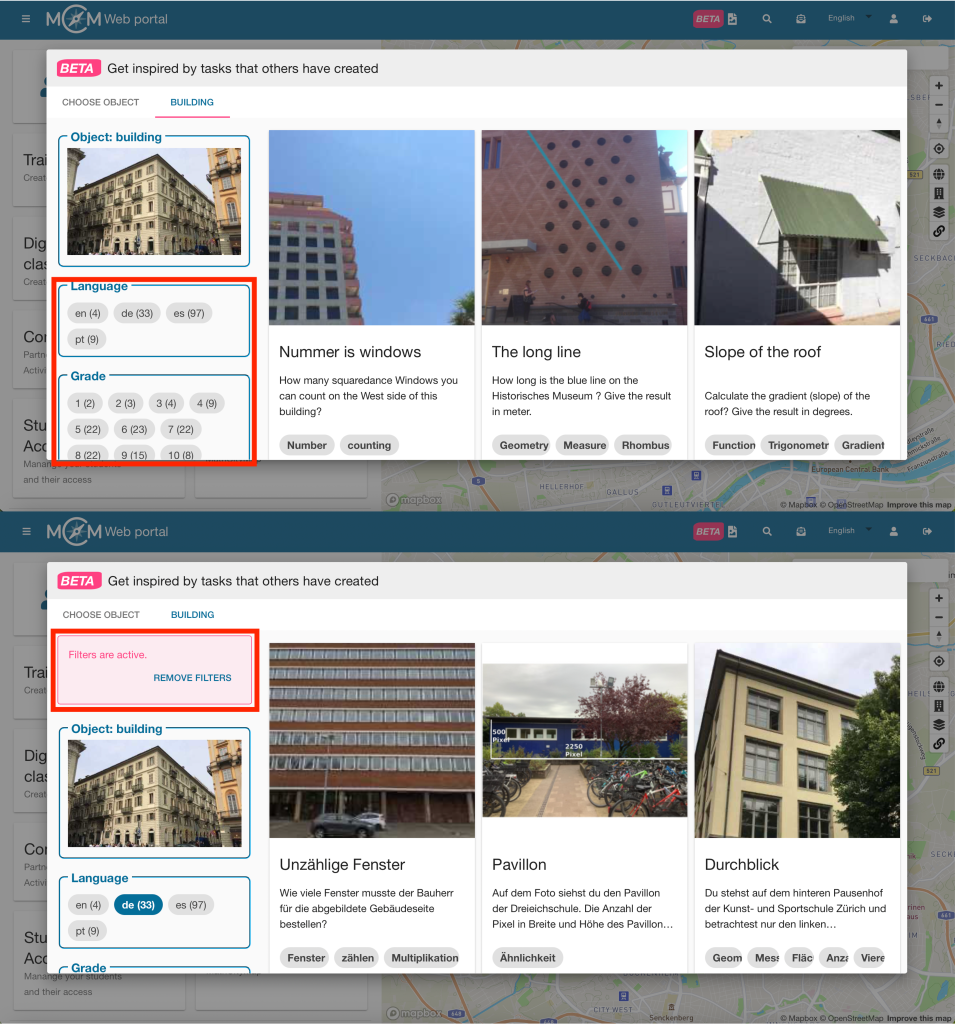
Task: Open inbox icon in lower header
Action: 801,532
